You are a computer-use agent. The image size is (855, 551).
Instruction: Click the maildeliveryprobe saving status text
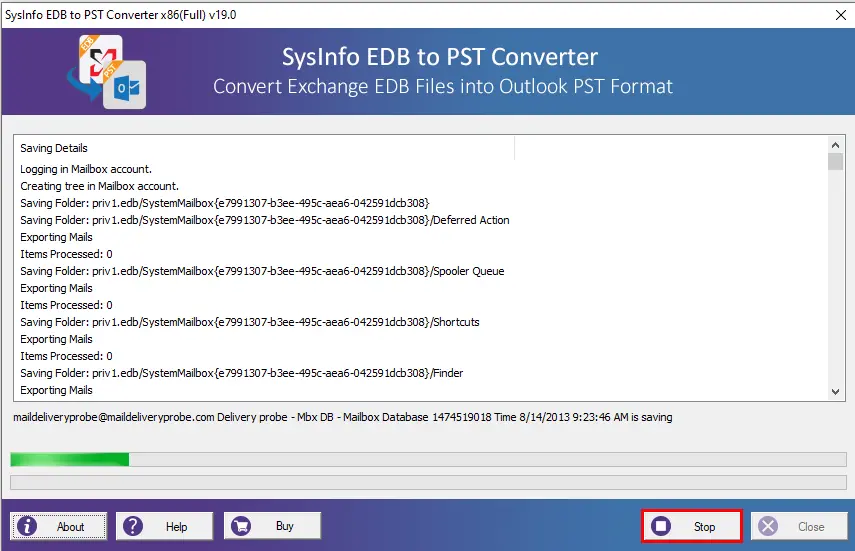342,417
